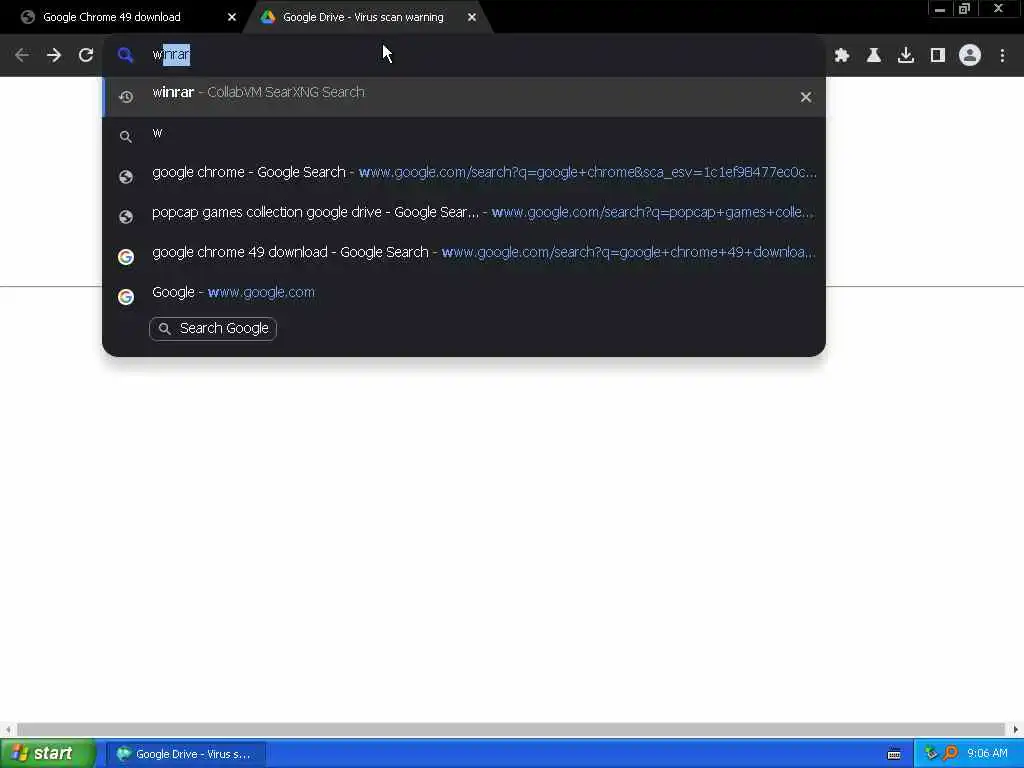Click the Google logo icon beside www.google.com
The image size is (1024, 768).
click(x=126, y=296)
